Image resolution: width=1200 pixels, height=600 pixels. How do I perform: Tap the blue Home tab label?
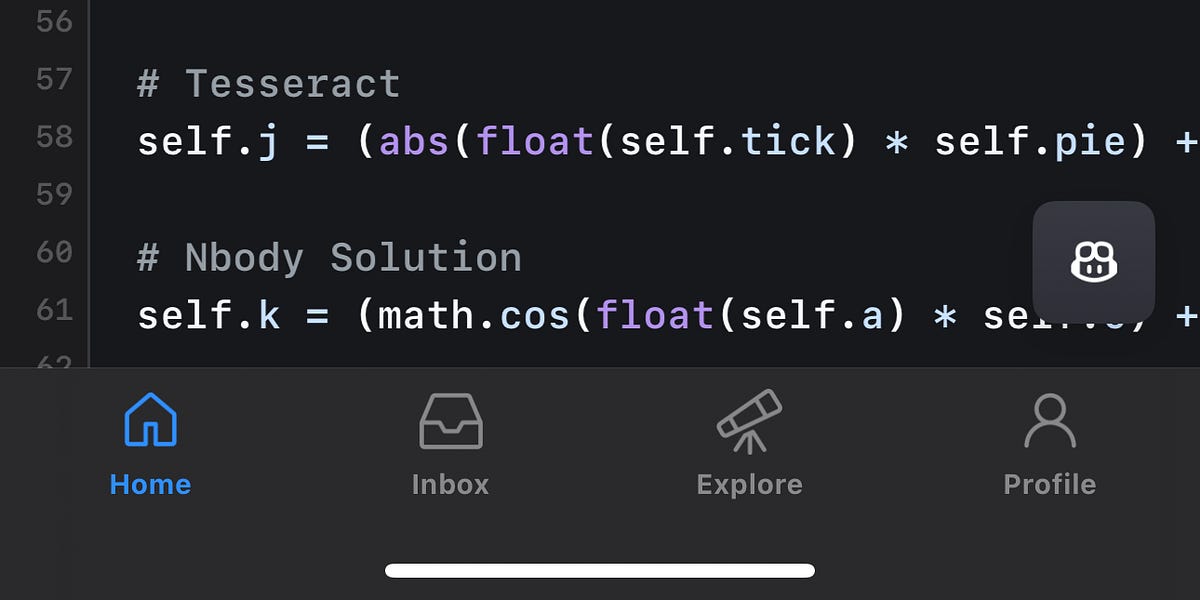[x=150, y=484]
